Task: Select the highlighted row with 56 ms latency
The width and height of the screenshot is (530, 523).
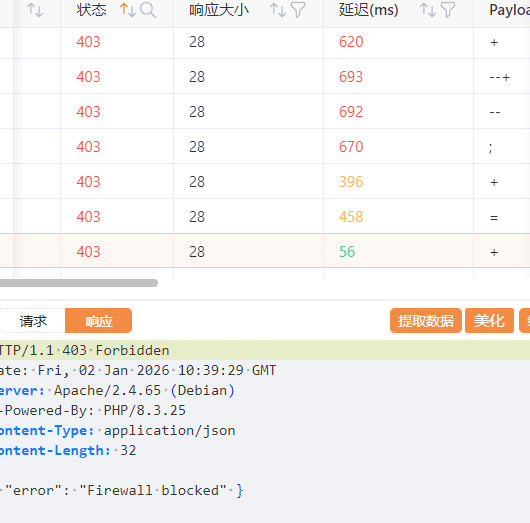Action: click(x=265, y=252)
